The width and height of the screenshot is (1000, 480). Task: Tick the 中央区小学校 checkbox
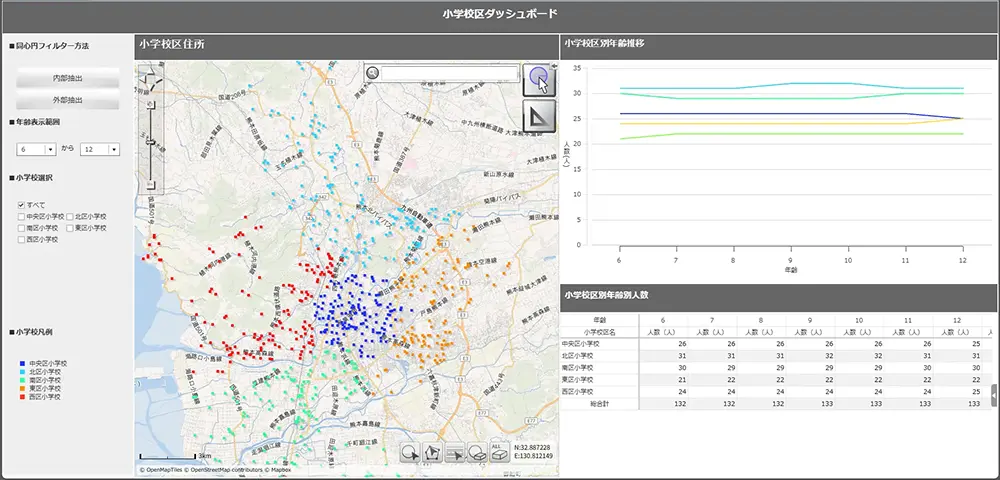coord(21,216)
